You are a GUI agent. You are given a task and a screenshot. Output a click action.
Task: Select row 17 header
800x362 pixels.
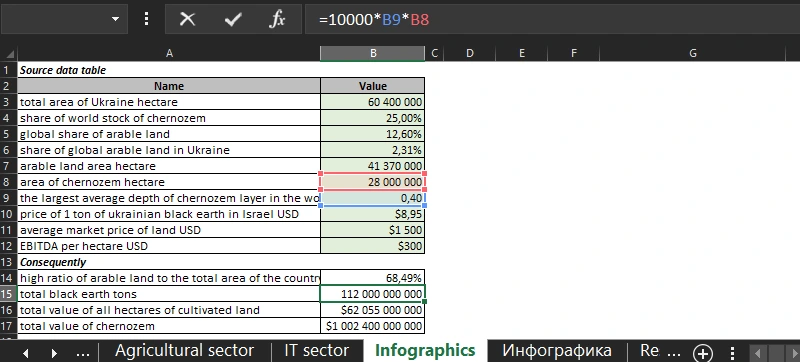9,326
